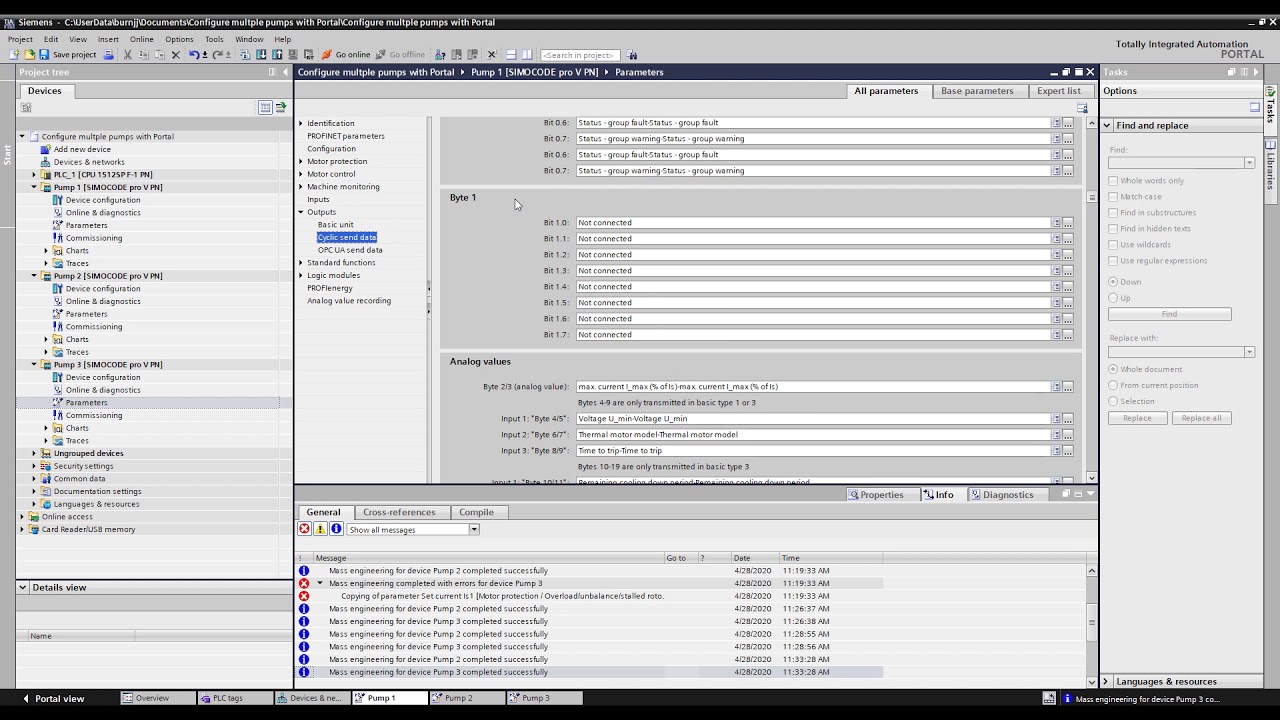The height and width of the screenshot is (720, 1280).
Task: Show error messages with the red filter icon
Action: coord(305,529)
